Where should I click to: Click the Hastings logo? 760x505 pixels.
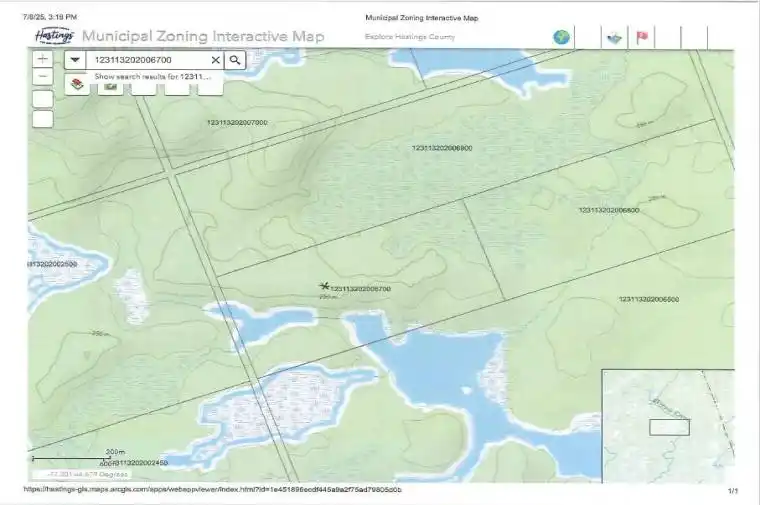click(x=53, y=36)
